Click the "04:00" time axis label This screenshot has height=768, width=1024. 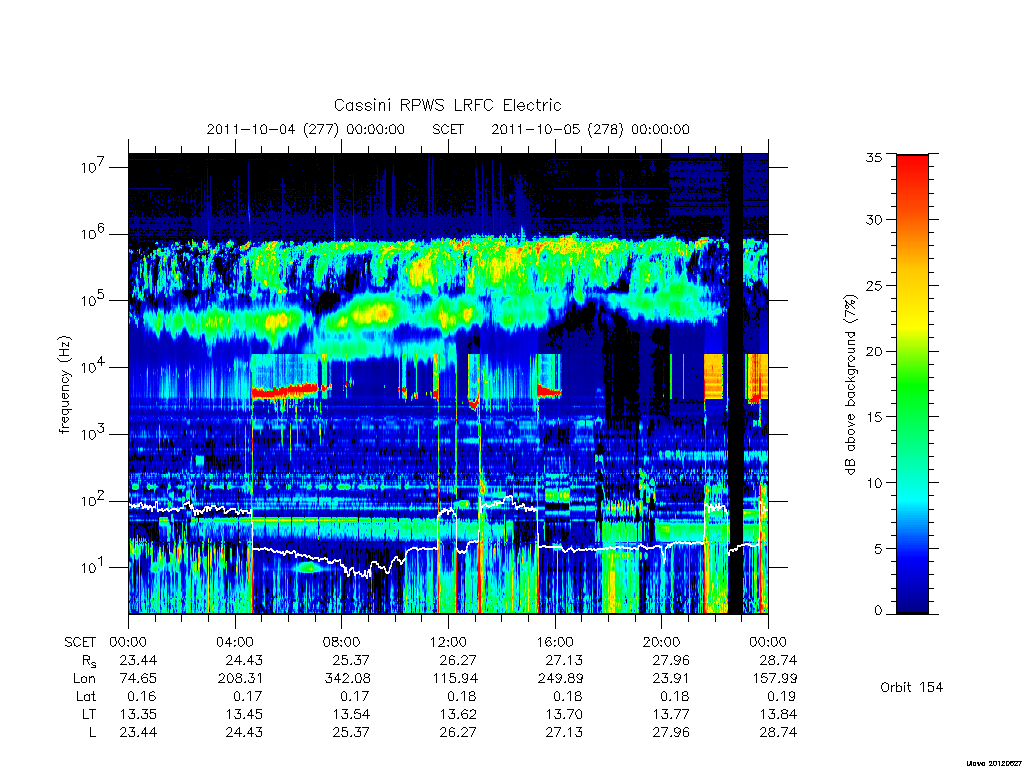click(235, 642)
